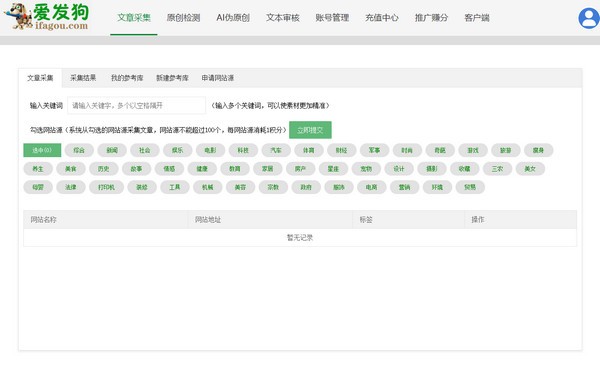Focus the 输入关键词 keyword input field
The image size is (600, 372).
pos(136,105)
